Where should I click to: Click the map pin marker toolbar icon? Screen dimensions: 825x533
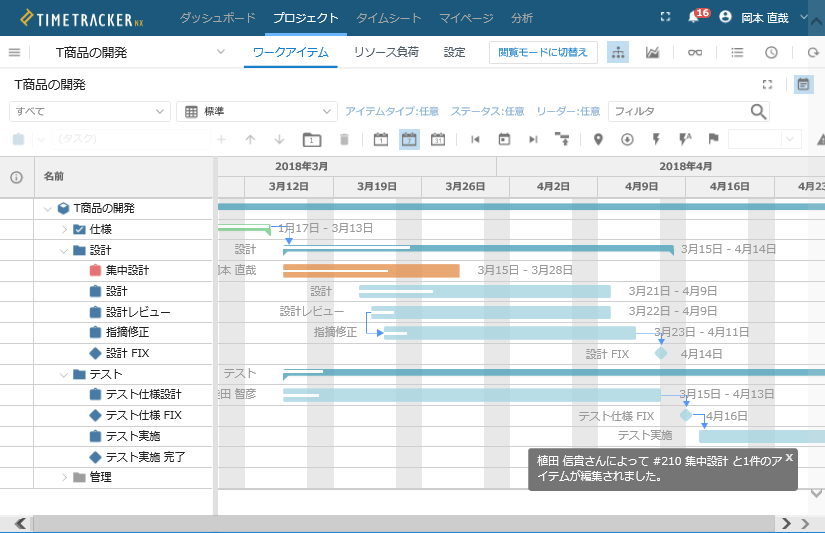pos(598,140)
